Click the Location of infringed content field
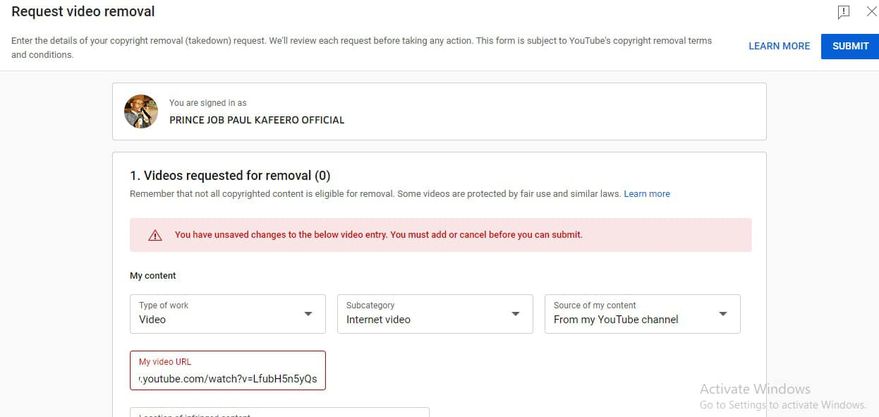The image size is (879, 417). point(279,412)
